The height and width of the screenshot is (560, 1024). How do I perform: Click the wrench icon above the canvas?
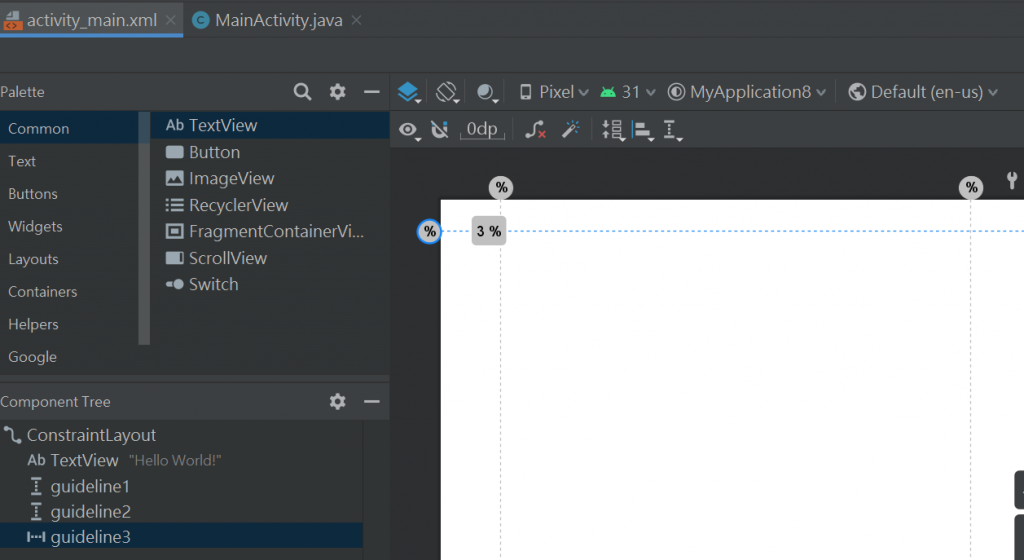click(x=1012, y=180)
